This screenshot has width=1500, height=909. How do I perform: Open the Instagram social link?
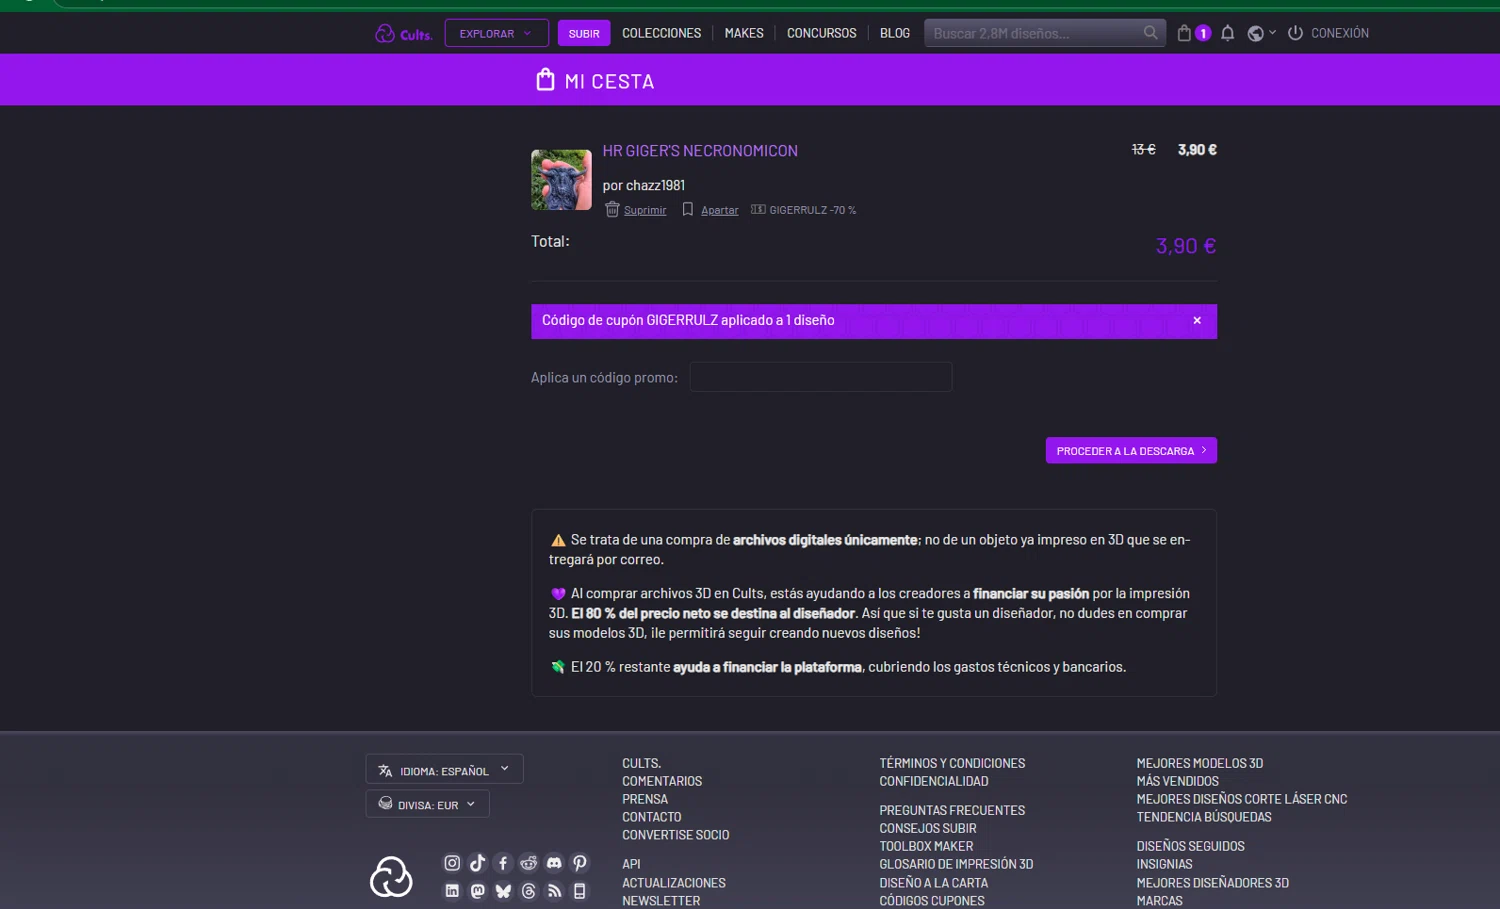[x=452, y=863]
